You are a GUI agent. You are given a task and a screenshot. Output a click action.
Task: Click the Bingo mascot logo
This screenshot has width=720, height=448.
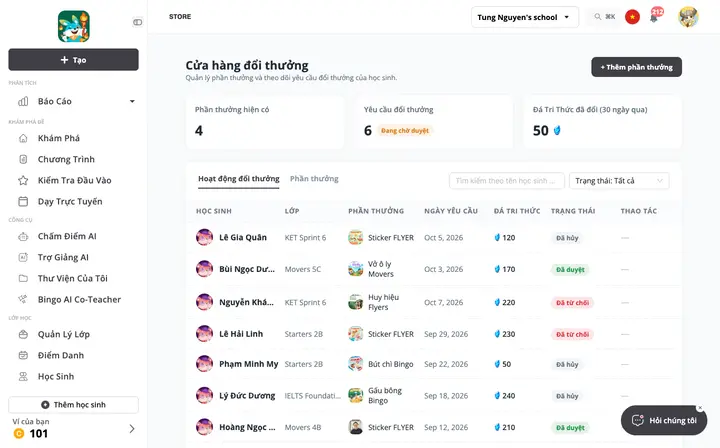[x=73, y=27]
